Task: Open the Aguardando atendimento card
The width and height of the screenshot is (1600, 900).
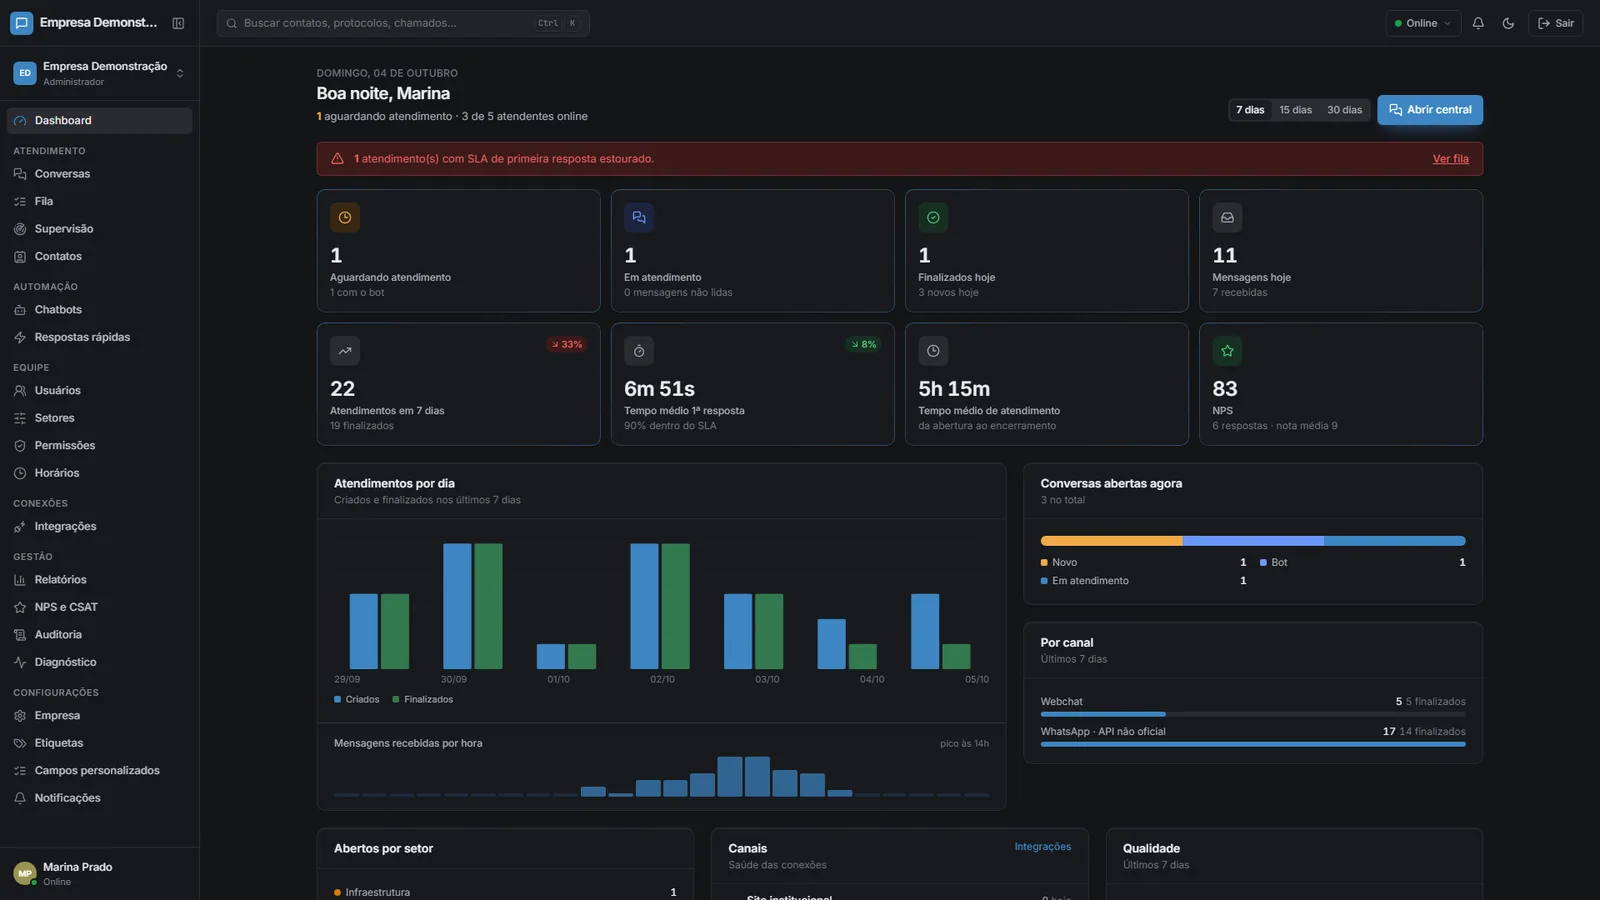Action: tap(458, 251)
